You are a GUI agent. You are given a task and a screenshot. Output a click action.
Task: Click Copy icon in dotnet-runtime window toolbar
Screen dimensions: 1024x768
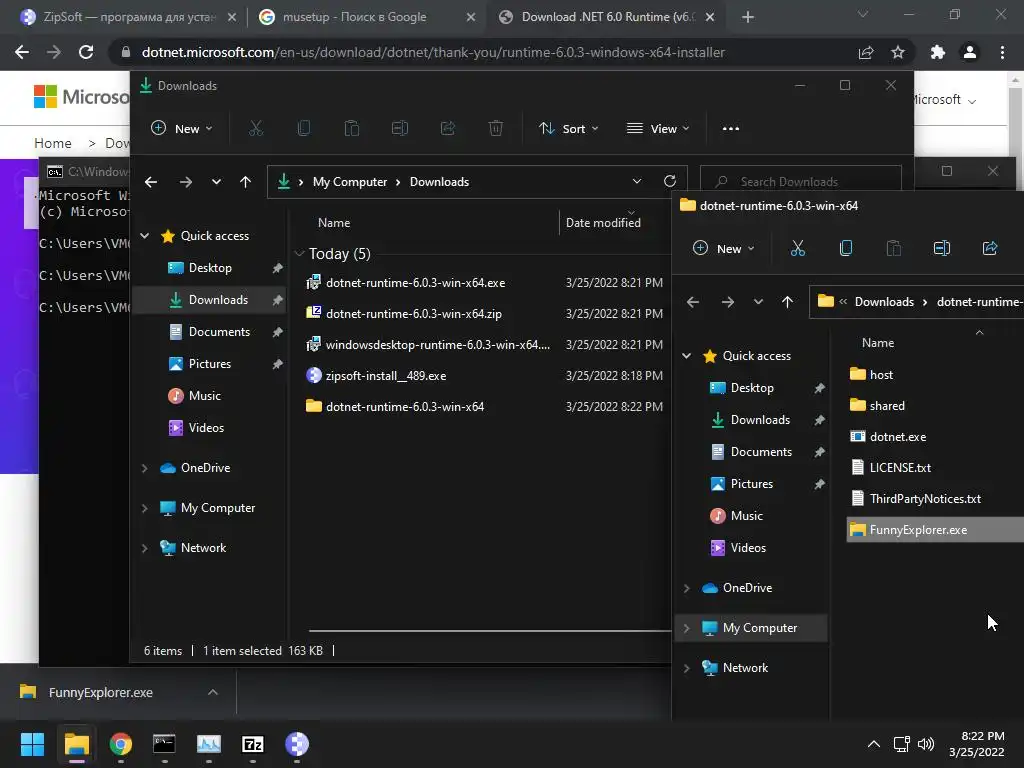pyautogui.click(x=846, y=248)
